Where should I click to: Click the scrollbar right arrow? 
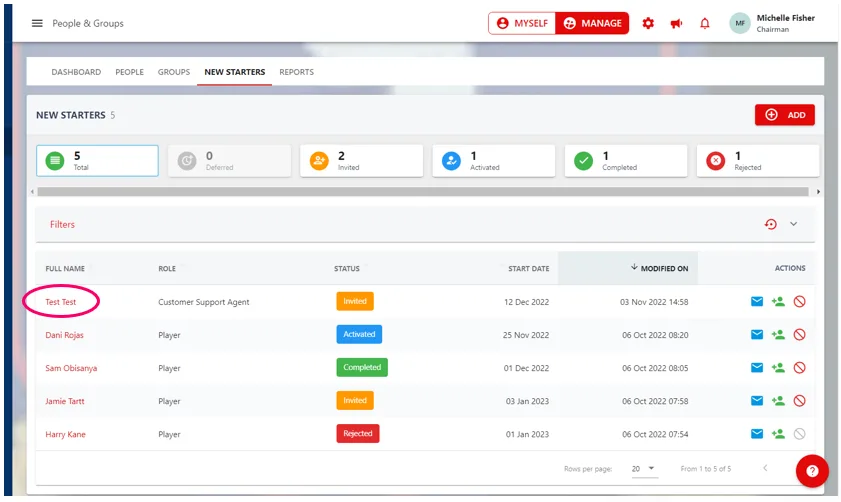(818, 191)
